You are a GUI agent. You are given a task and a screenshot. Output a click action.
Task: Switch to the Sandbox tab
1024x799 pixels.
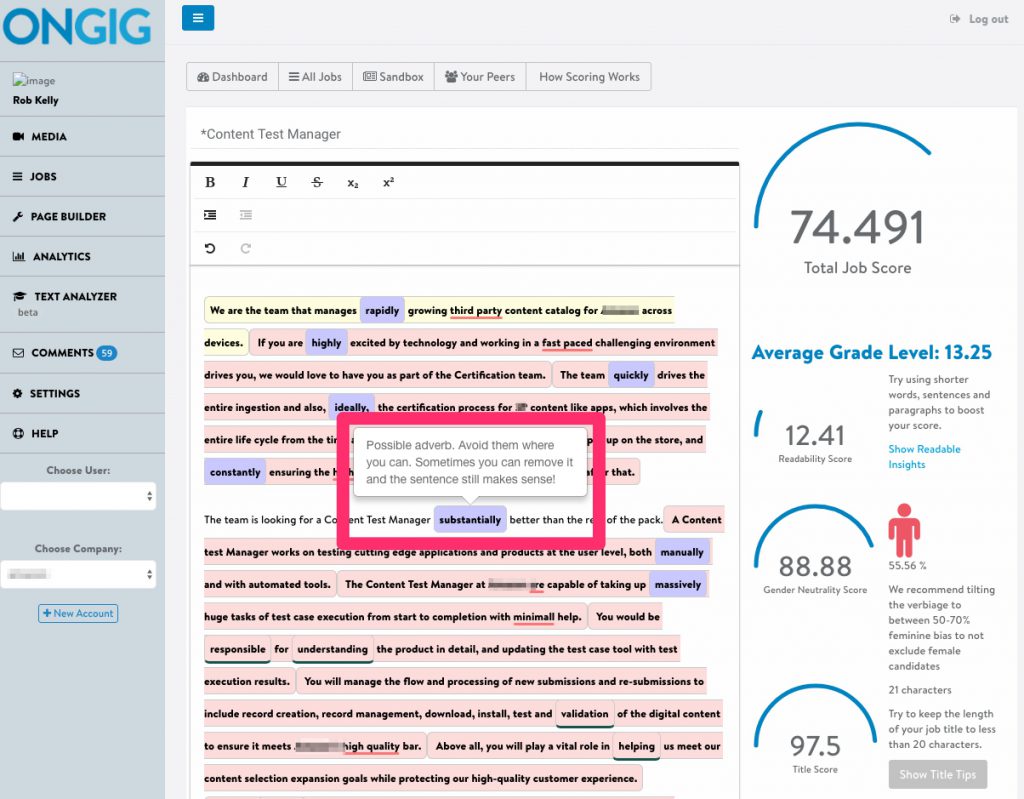pos(393,76)
